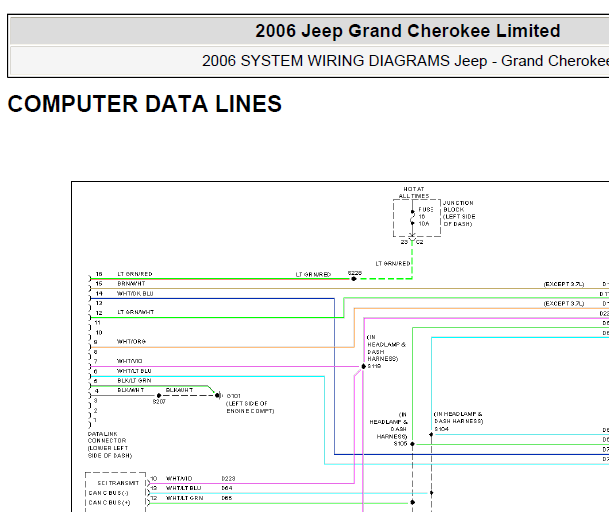
Task: Click the pin number 11 on data link connector
Action: [97, 322]
